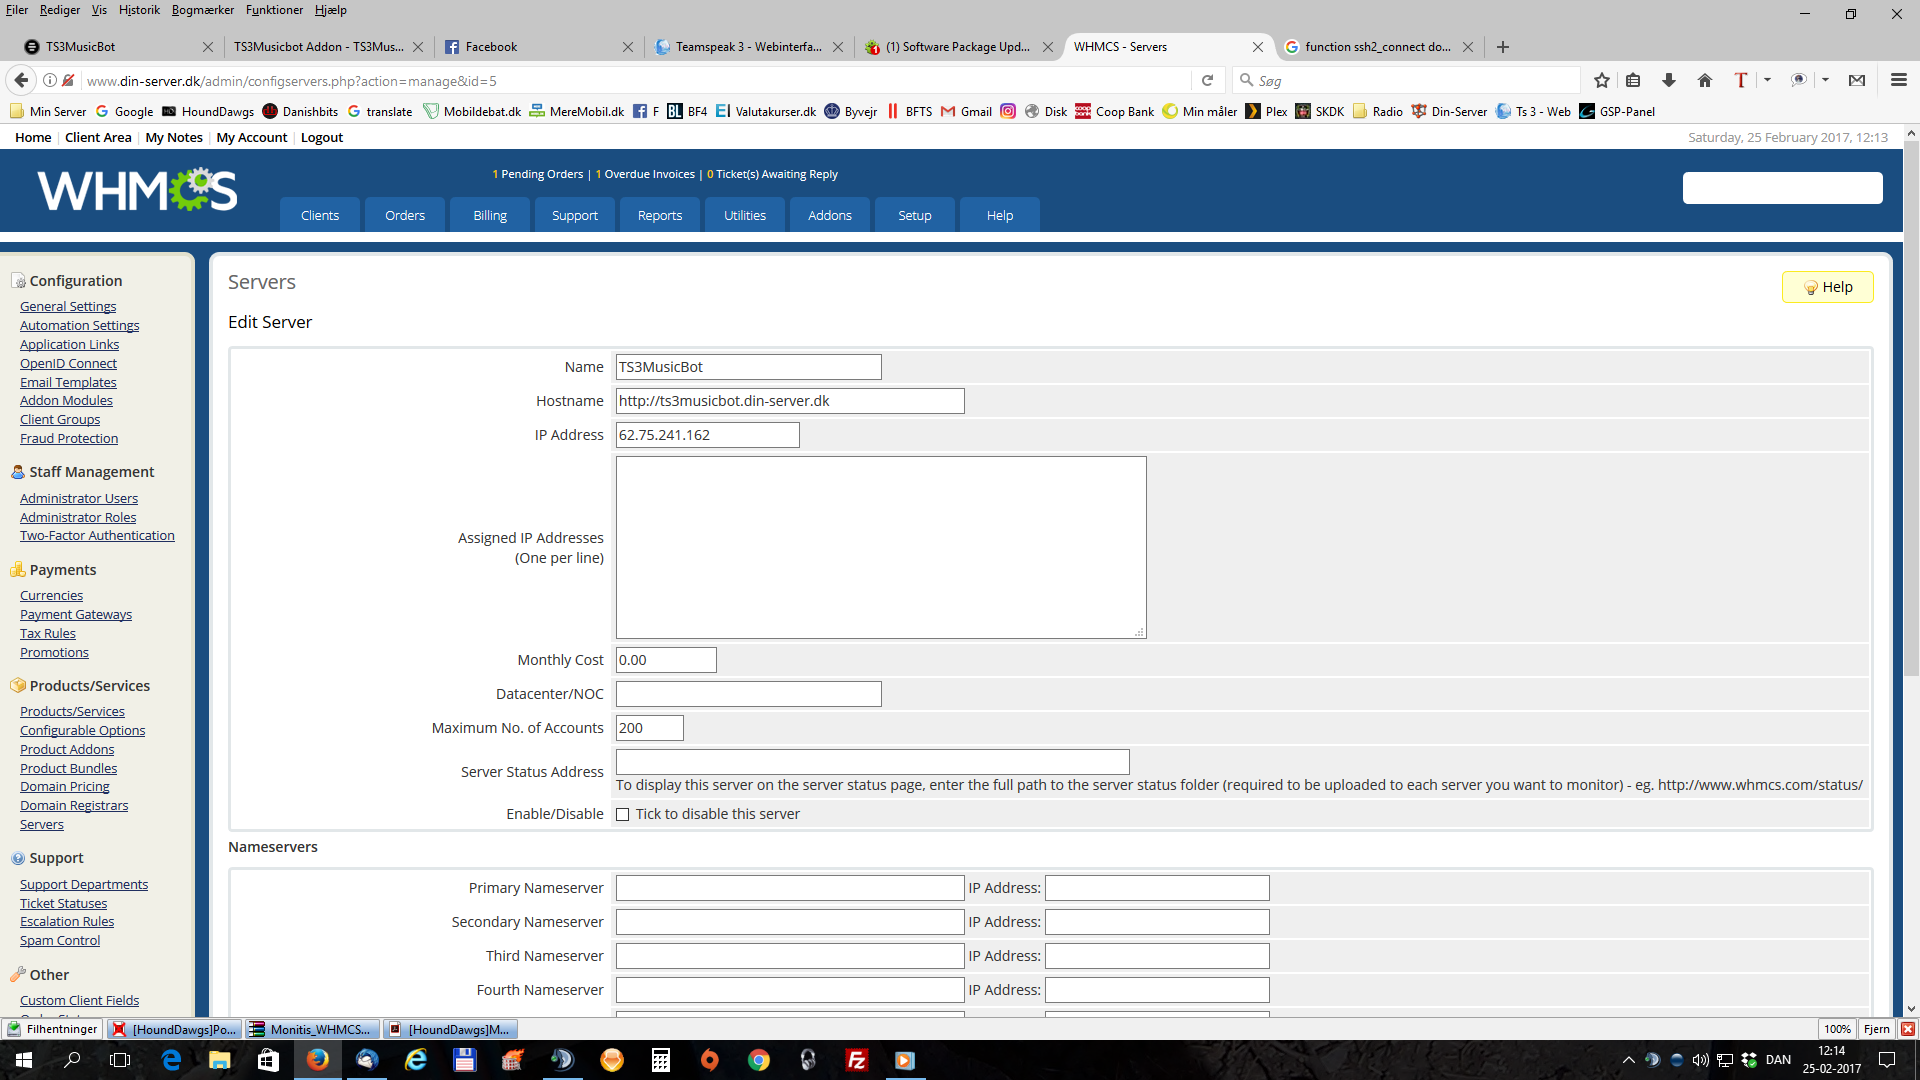Open the Utilities tab
This screenshot has width=1920, height=1080.
click(x=745, y=214)
